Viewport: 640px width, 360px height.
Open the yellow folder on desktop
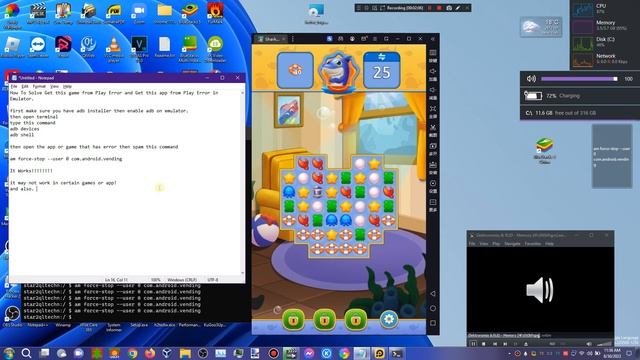(164, 13)
